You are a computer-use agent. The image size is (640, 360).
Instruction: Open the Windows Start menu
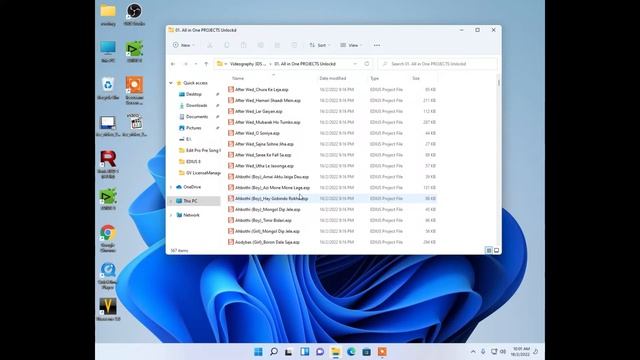258,352
